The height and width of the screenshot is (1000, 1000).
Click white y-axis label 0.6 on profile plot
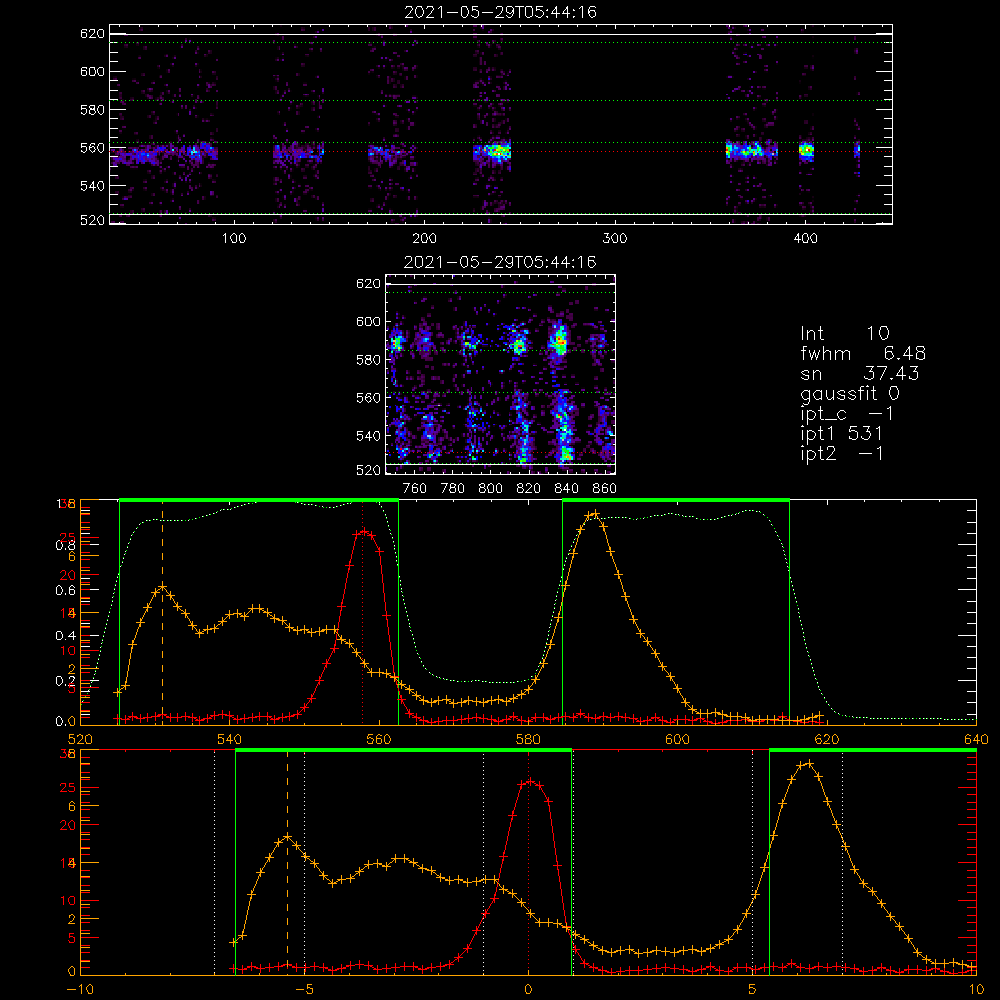click(x=66, y=591)
